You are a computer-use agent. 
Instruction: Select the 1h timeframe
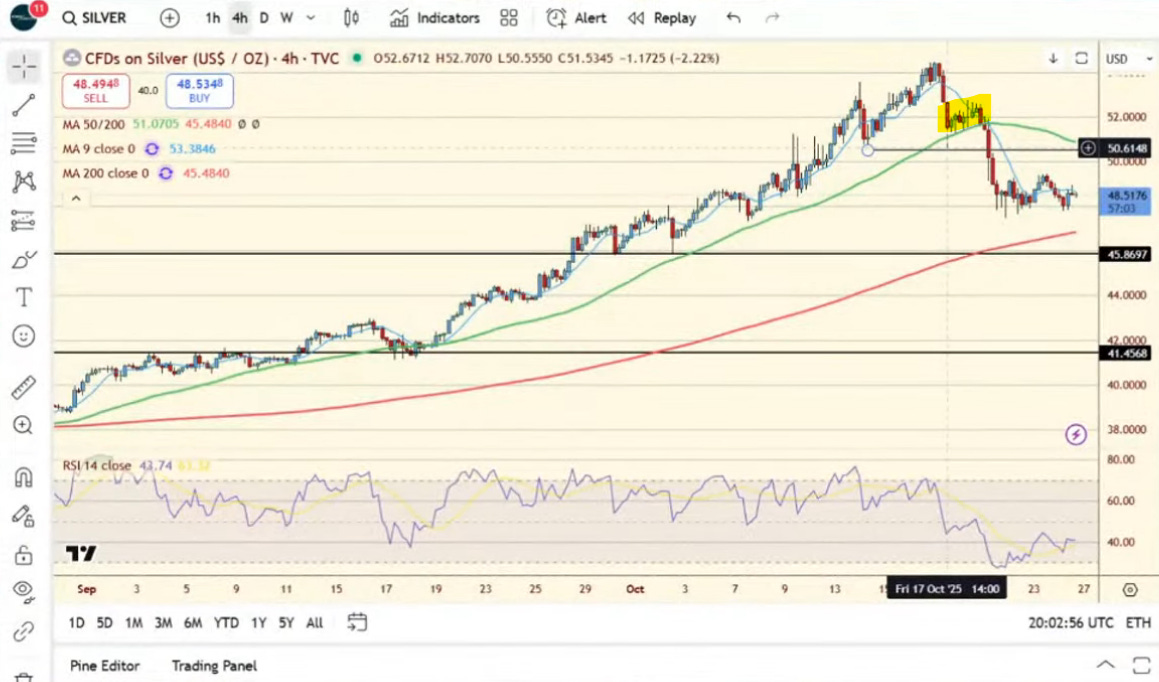pos(213,18)
